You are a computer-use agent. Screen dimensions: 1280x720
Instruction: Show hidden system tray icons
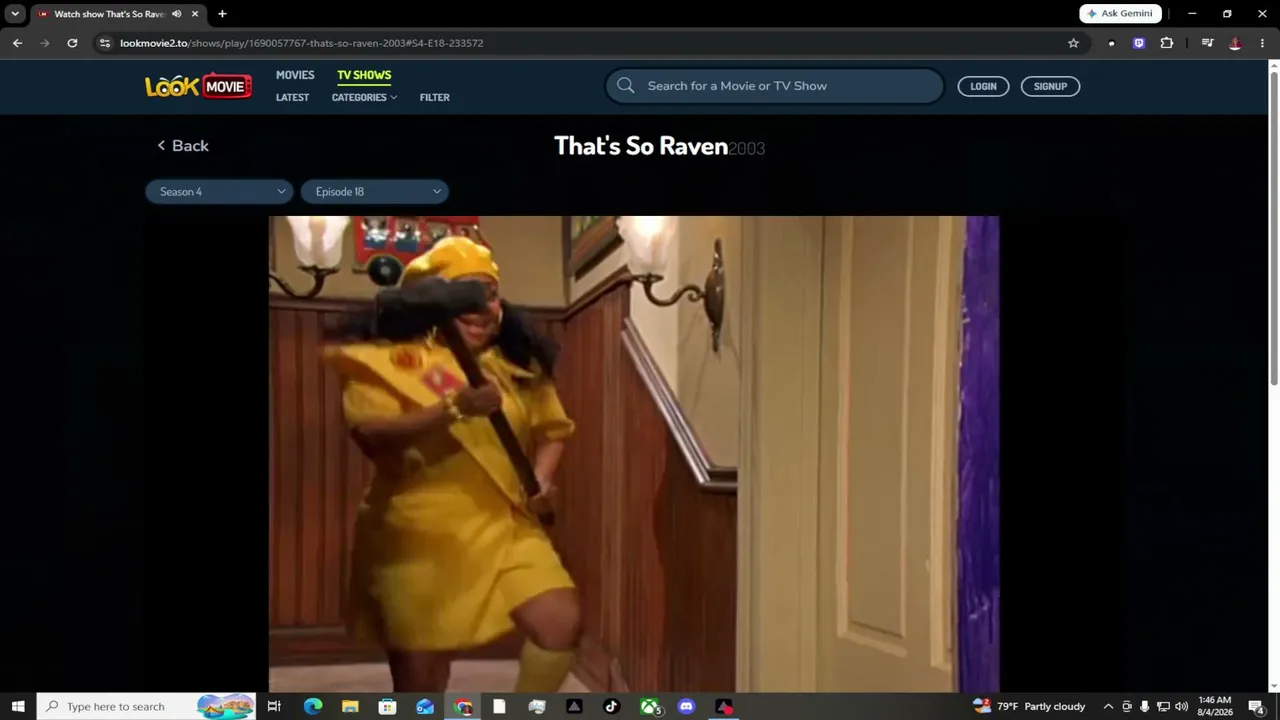[1108, 706]
